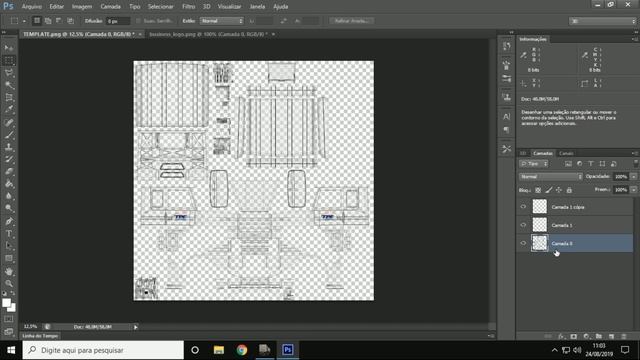
Task: Toggle lock transparent pixels
Action: pyautogui.click(x=538, y=190)
